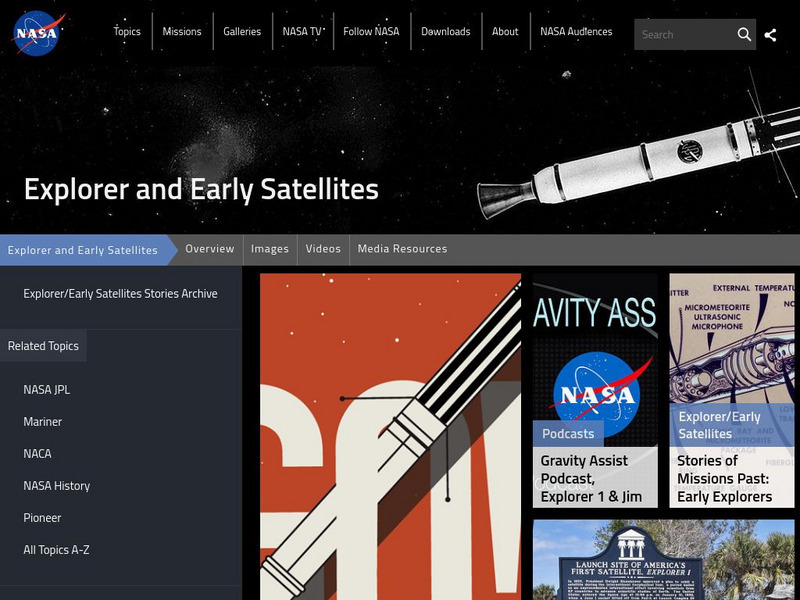Open Explorer/Early Satellites Stories Archive
Screen dimensions: 800x600
point(119,294)
